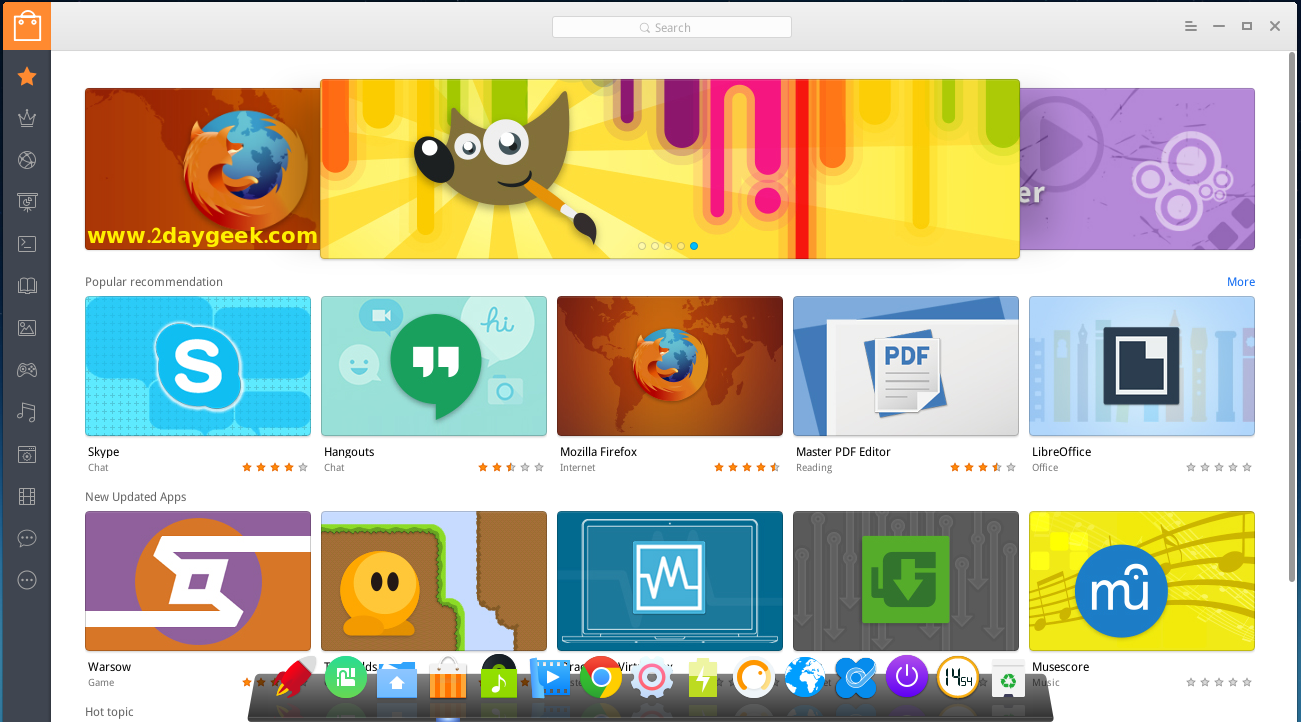Click the Mozilla Firefox star rating
The height and width of the screenshot is (722, 1301).
(747, 467)
